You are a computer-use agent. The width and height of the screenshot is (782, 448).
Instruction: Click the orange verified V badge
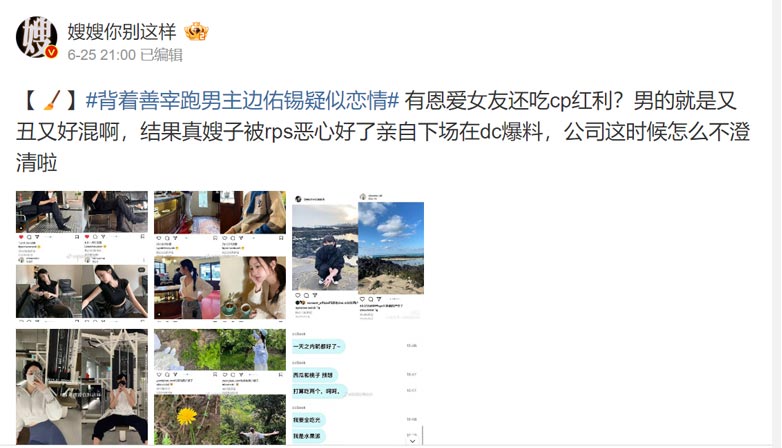tap(51, 52)
